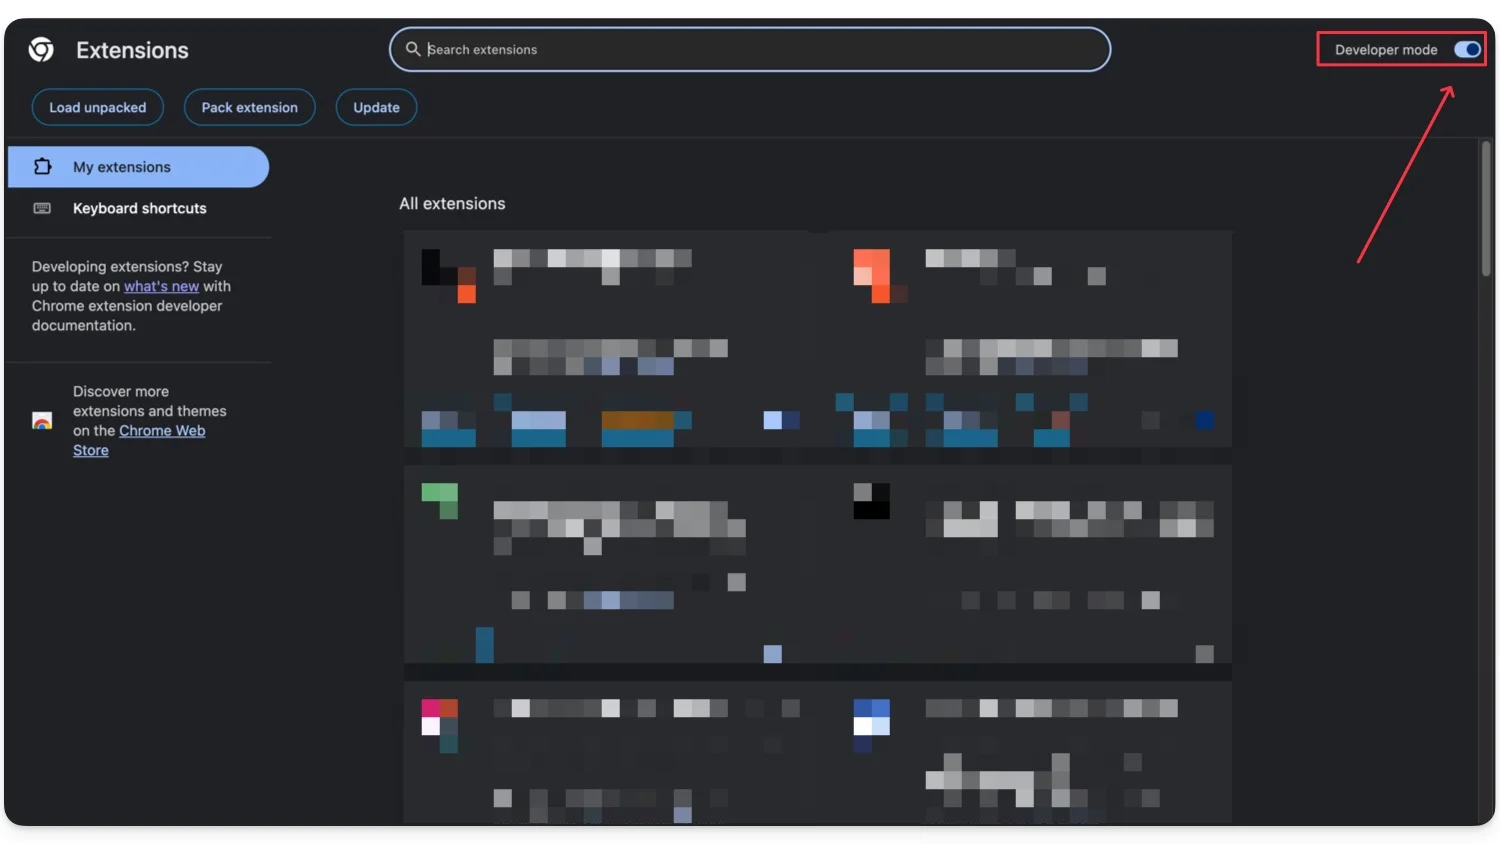Screen dimensions: 1500x844
Task: Click the Pack extension button
Action: 249,107
